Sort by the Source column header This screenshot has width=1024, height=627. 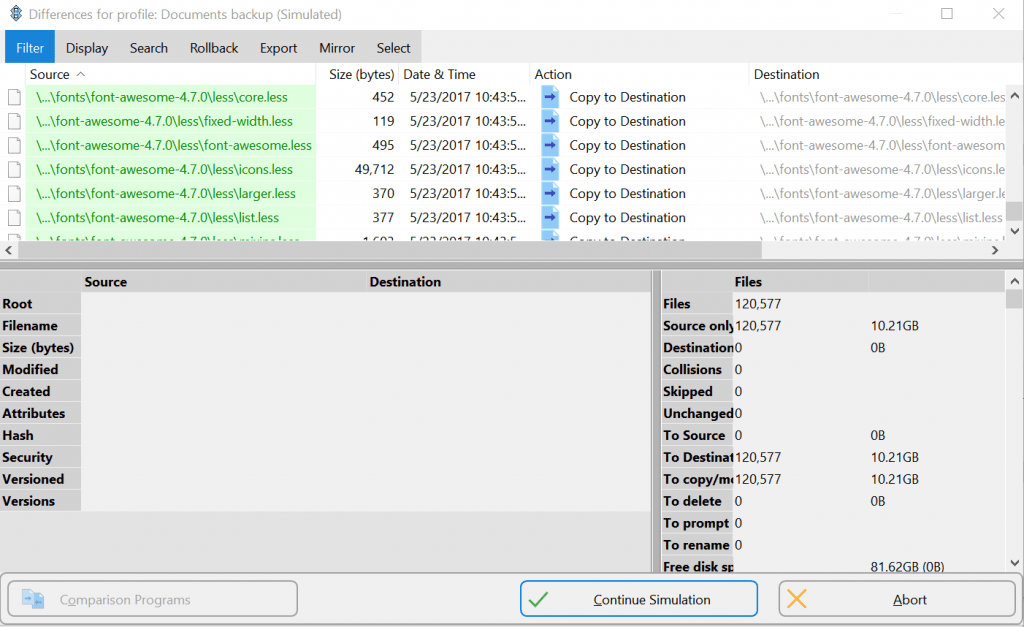pyautogui.click(x=171, y=74)
